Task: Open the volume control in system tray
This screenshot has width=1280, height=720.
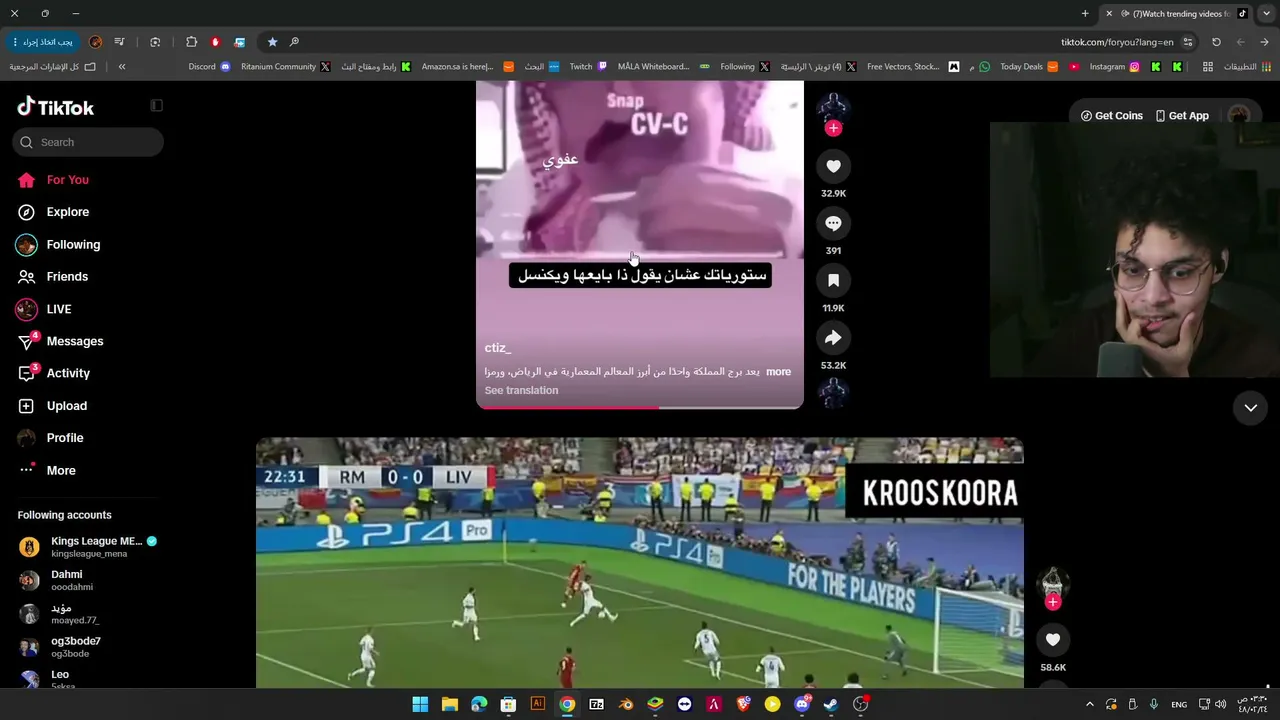Action: (x=1220, y=704)
